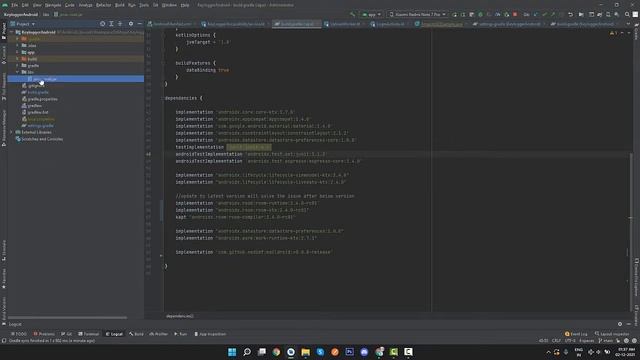The width and height of the screenshot is (640, 360).
Task: Select .gitignore in project tree
Action: point(33,86)
